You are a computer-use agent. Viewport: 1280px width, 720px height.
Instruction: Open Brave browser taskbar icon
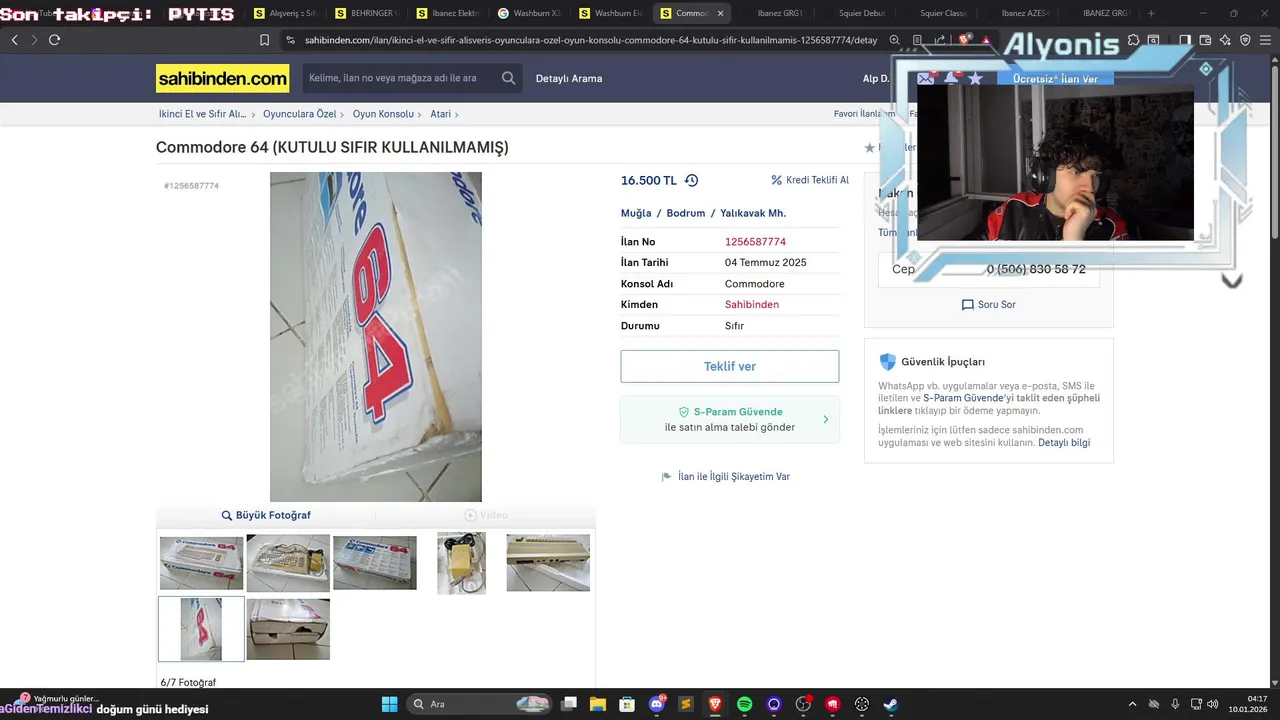[x=715, y=704]
